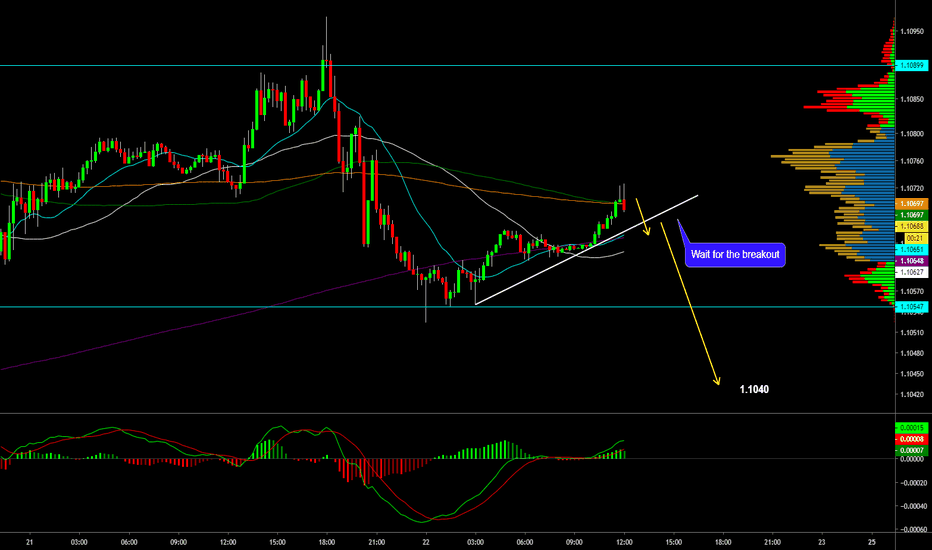The width and height of the screenshot is (932, 550).
Task: Select the long yellow arrow toward 1.1040
Action: click(690, 310)
